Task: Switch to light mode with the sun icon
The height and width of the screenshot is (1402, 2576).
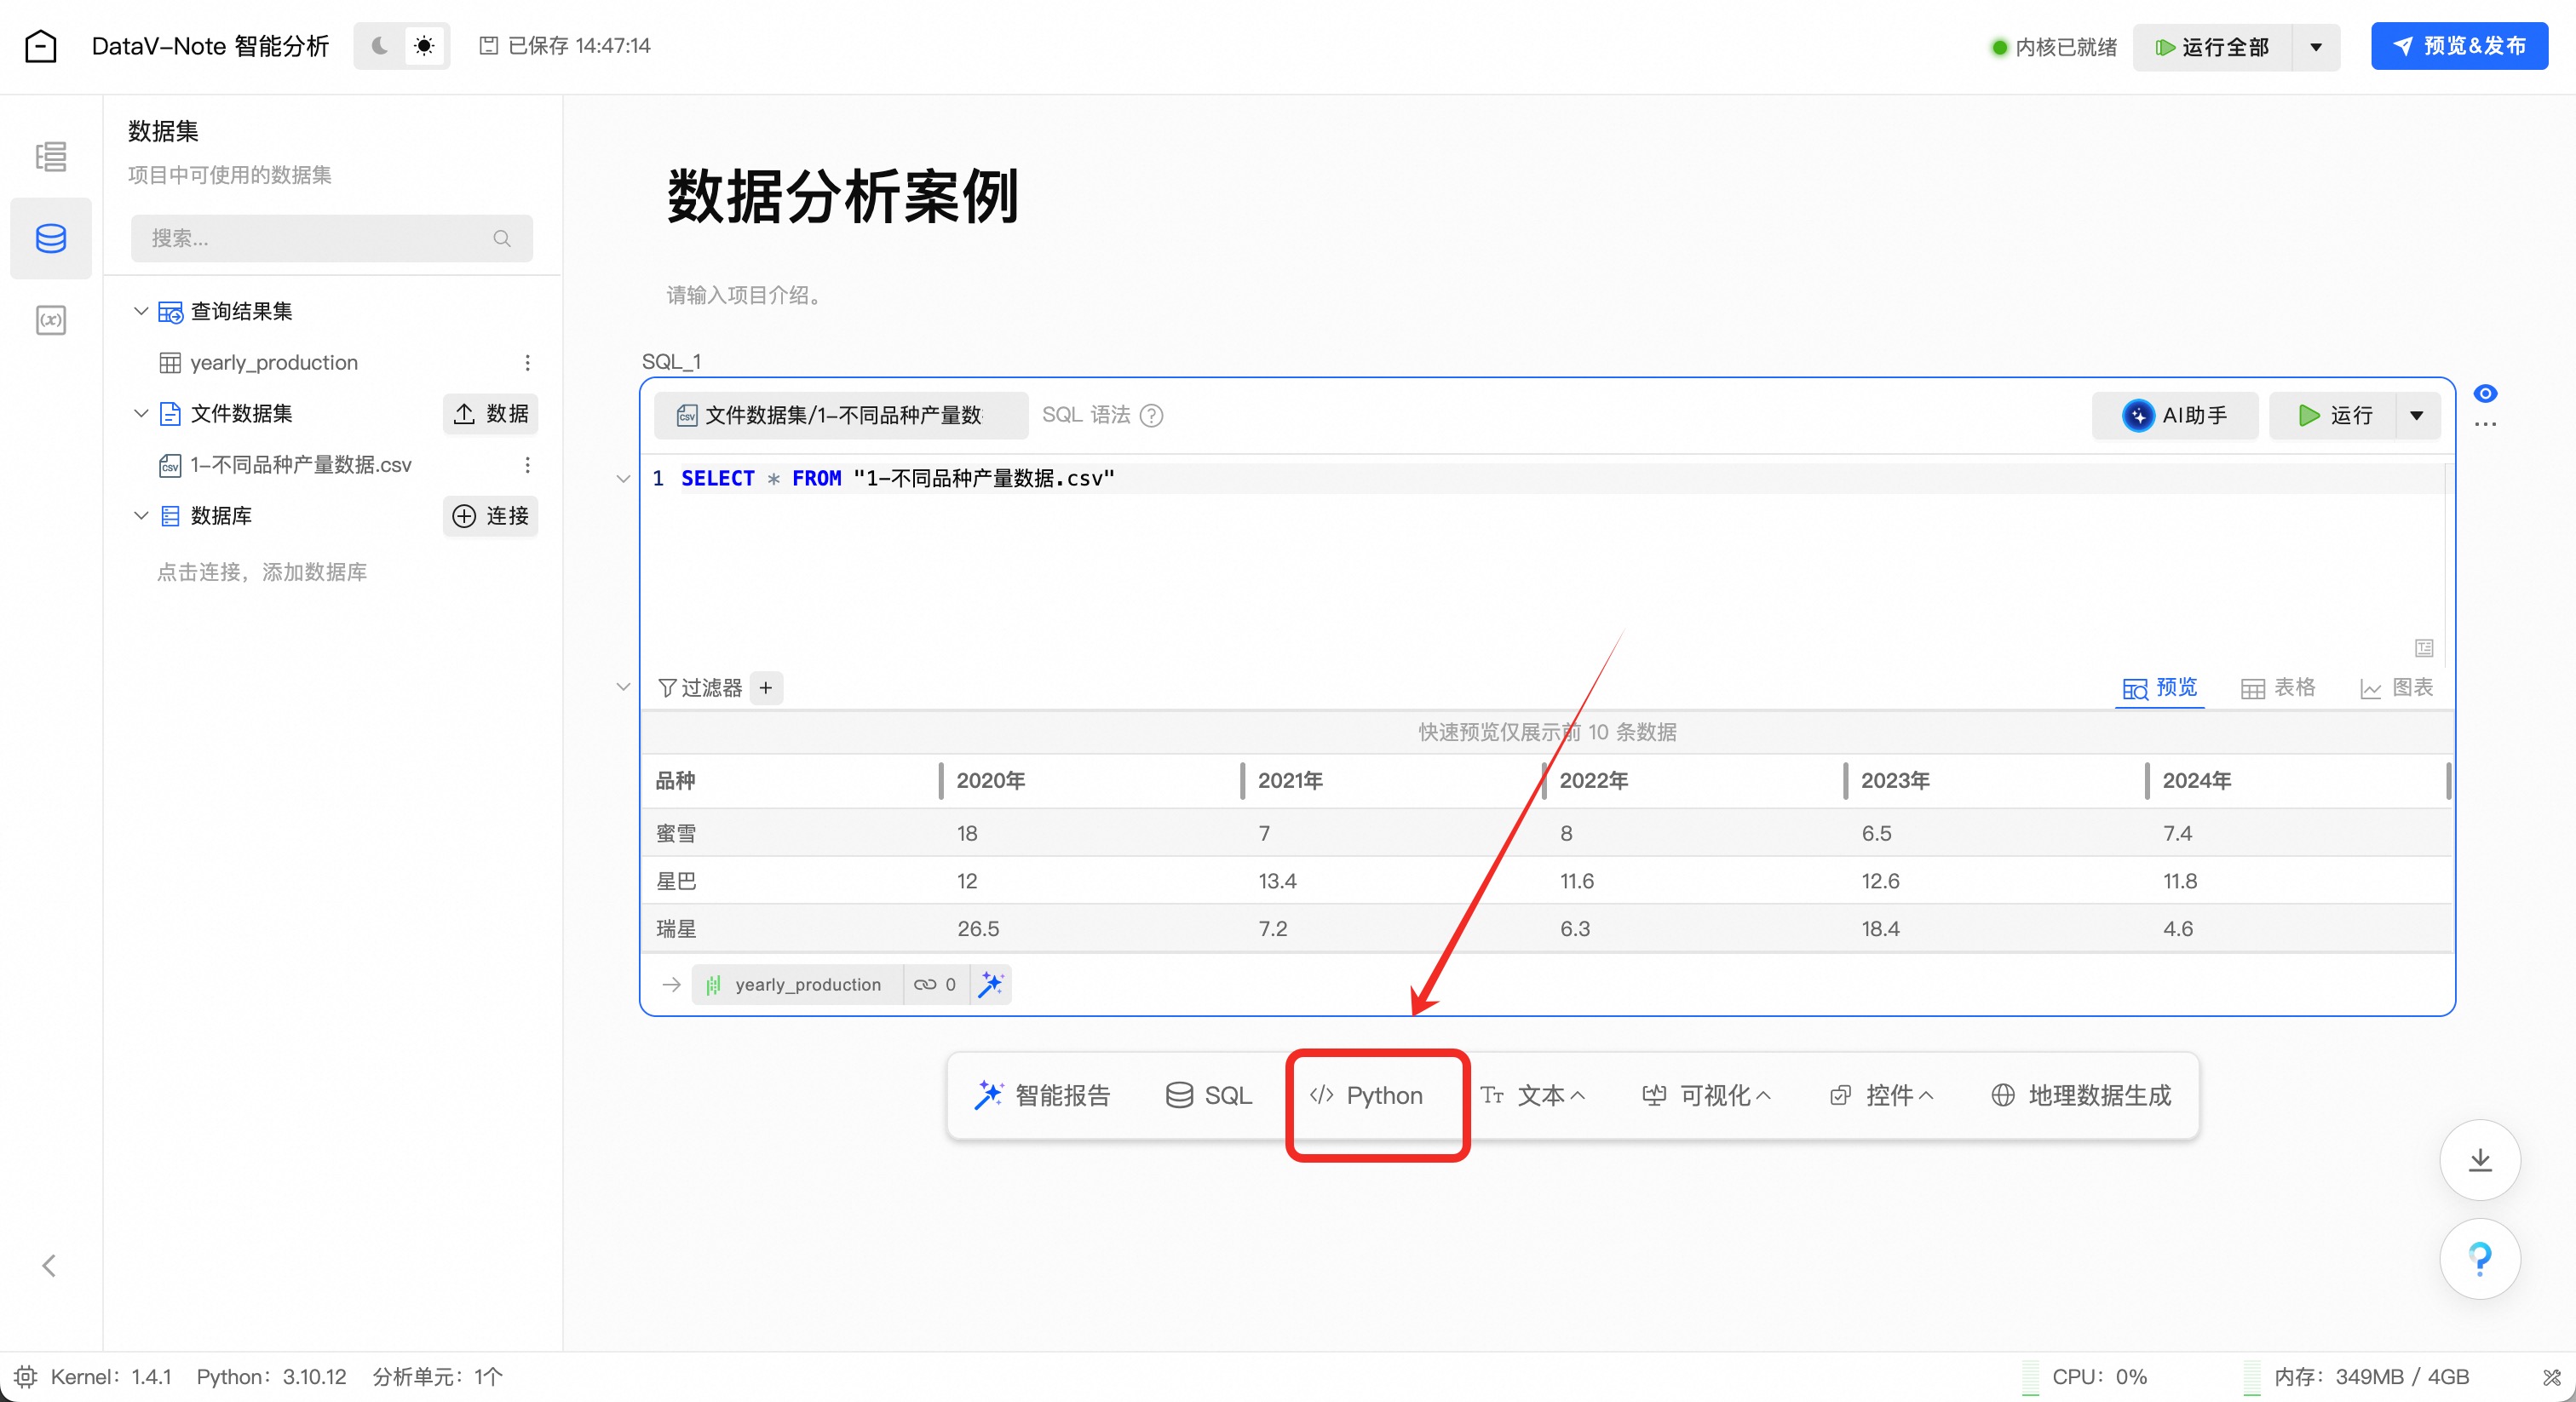Action: pyautogui.click(x=424, y=46)
